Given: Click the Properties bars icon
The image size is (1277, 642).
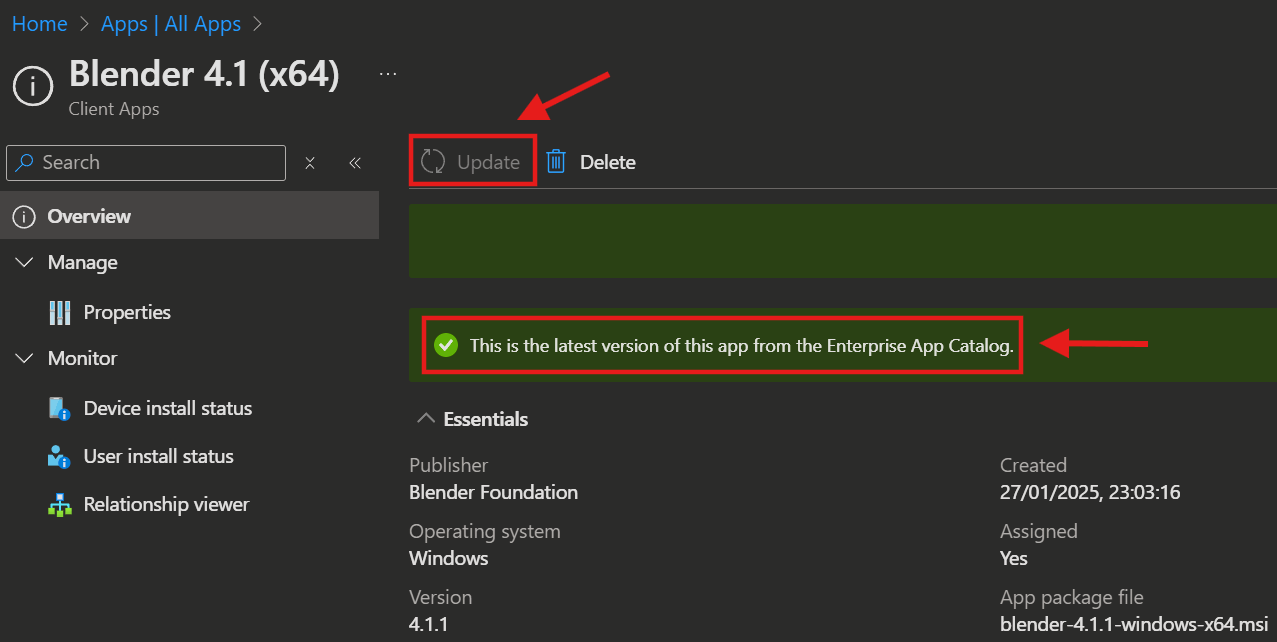Looking at the screenshot, I should pos(60,312).
